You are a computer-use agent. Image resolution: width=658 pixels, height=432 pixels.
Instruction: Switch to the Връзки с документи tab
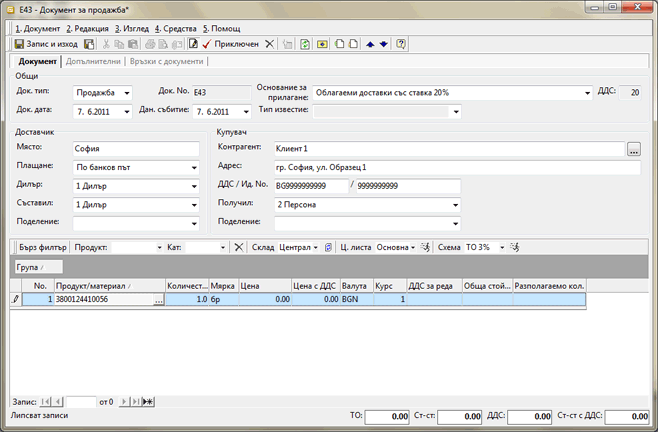pyautogui.click(x=167, y=61)
